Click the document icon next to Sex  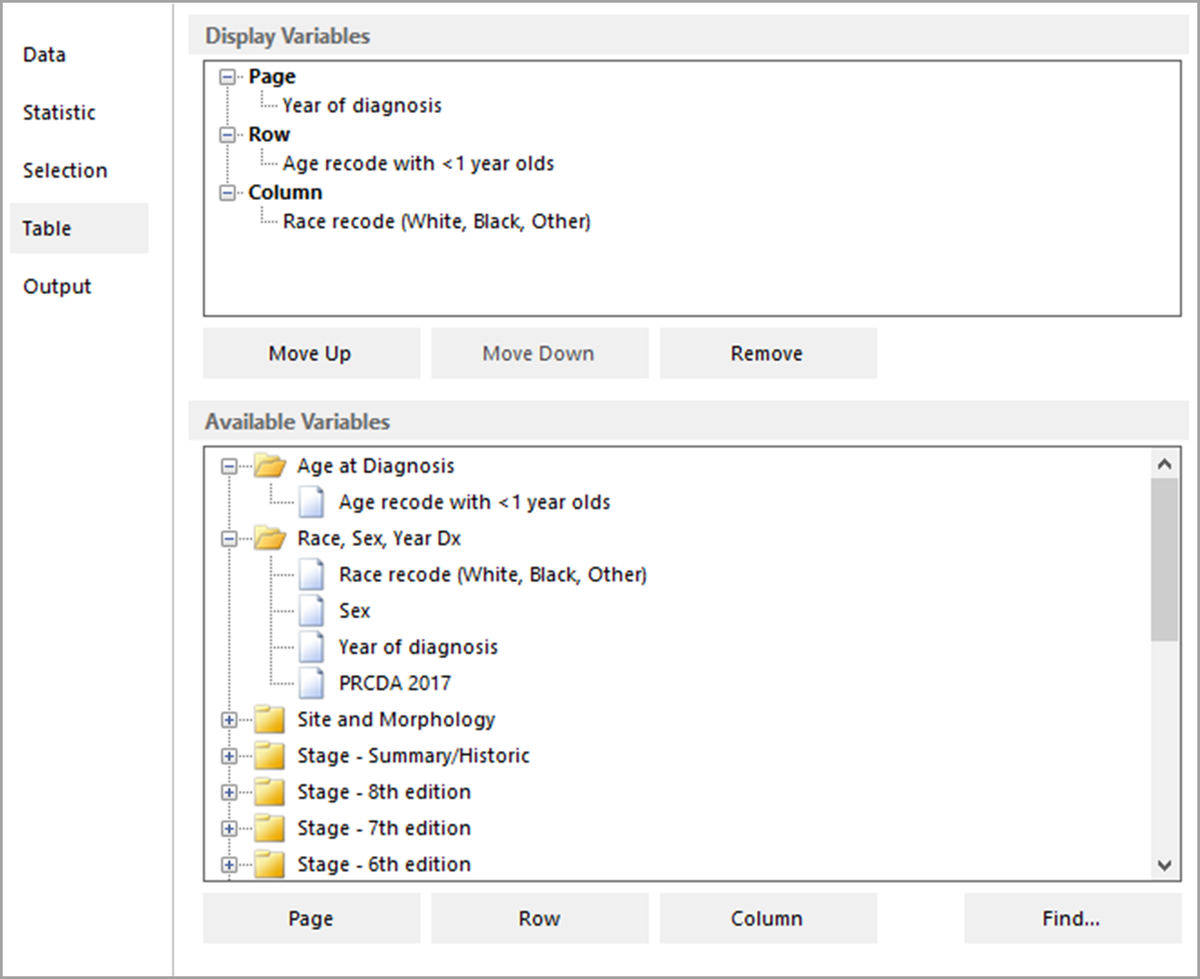[311, 610]
